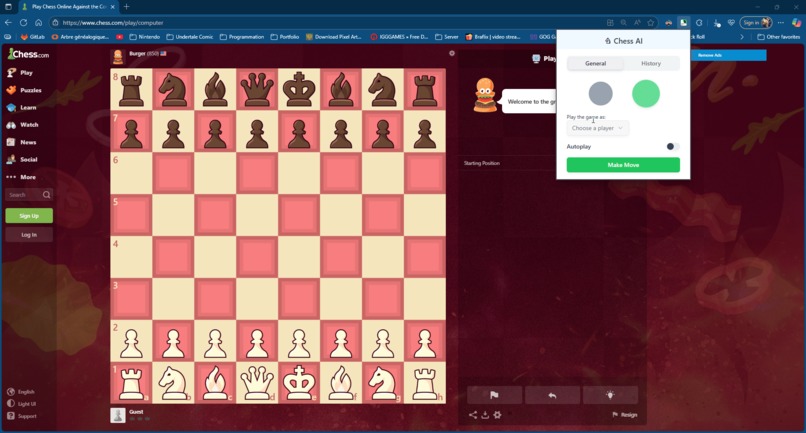The height and width of the screenshot is (433, 806).
Task: Click the download game icon
Action: pos(485,414)
